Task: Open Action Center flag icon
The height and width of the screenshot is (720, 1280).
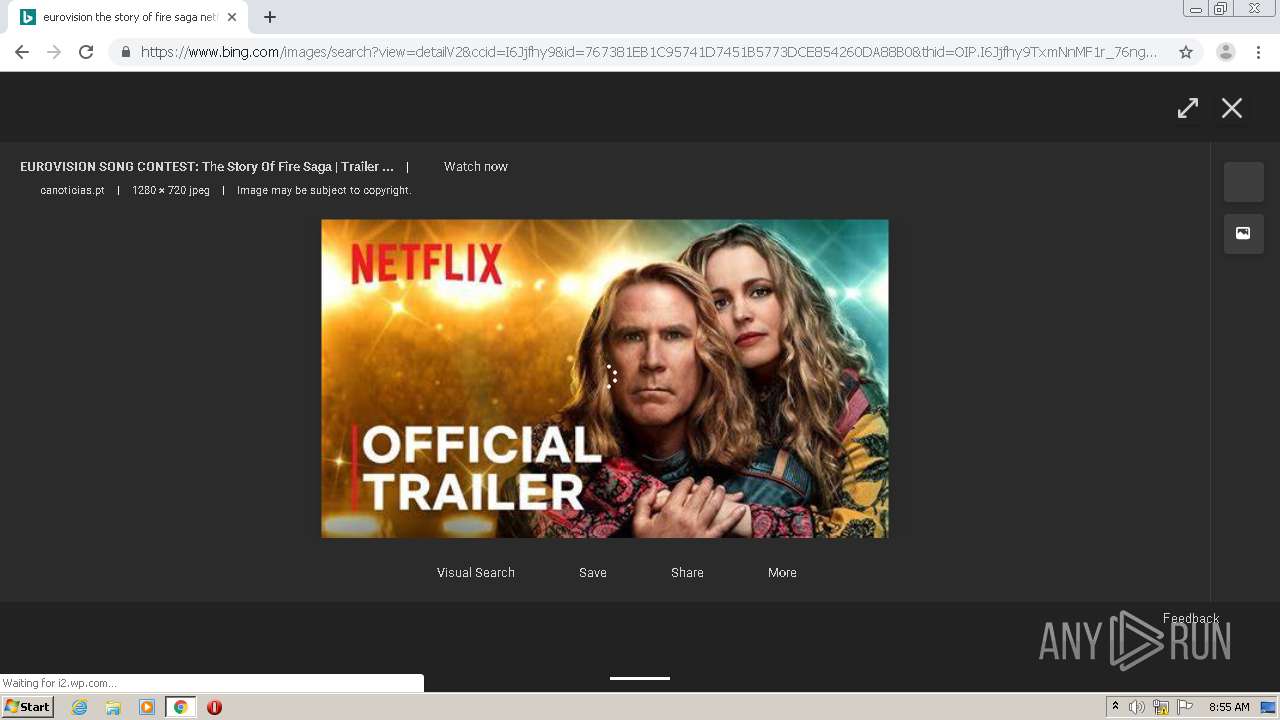Action: tap(1185, 707)
